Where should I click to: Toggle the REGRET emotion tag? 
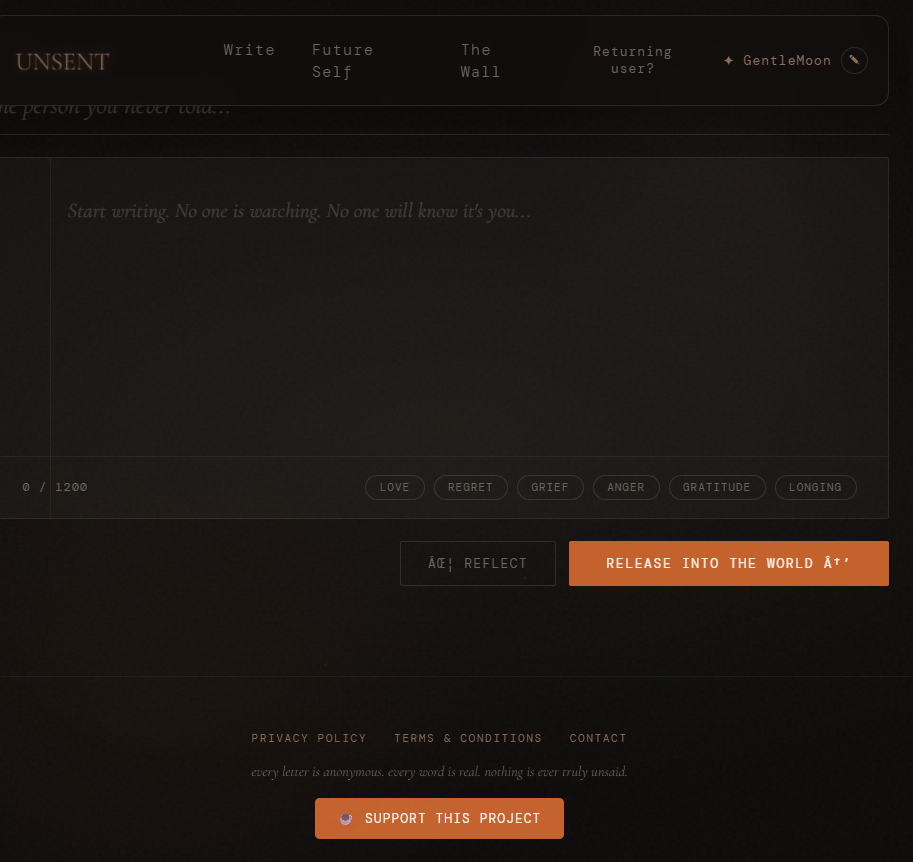(470, 487)
